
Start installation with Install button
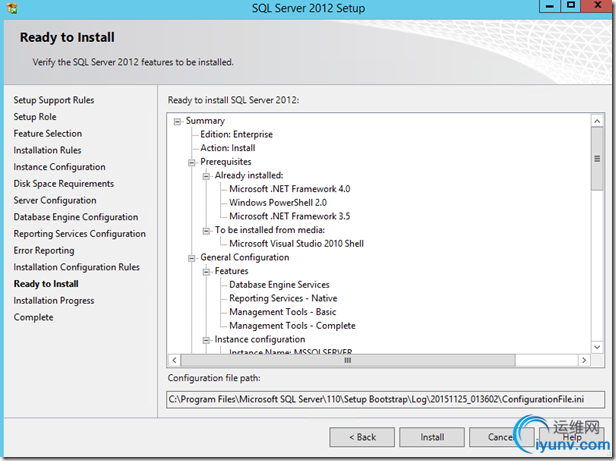[432, 437]
